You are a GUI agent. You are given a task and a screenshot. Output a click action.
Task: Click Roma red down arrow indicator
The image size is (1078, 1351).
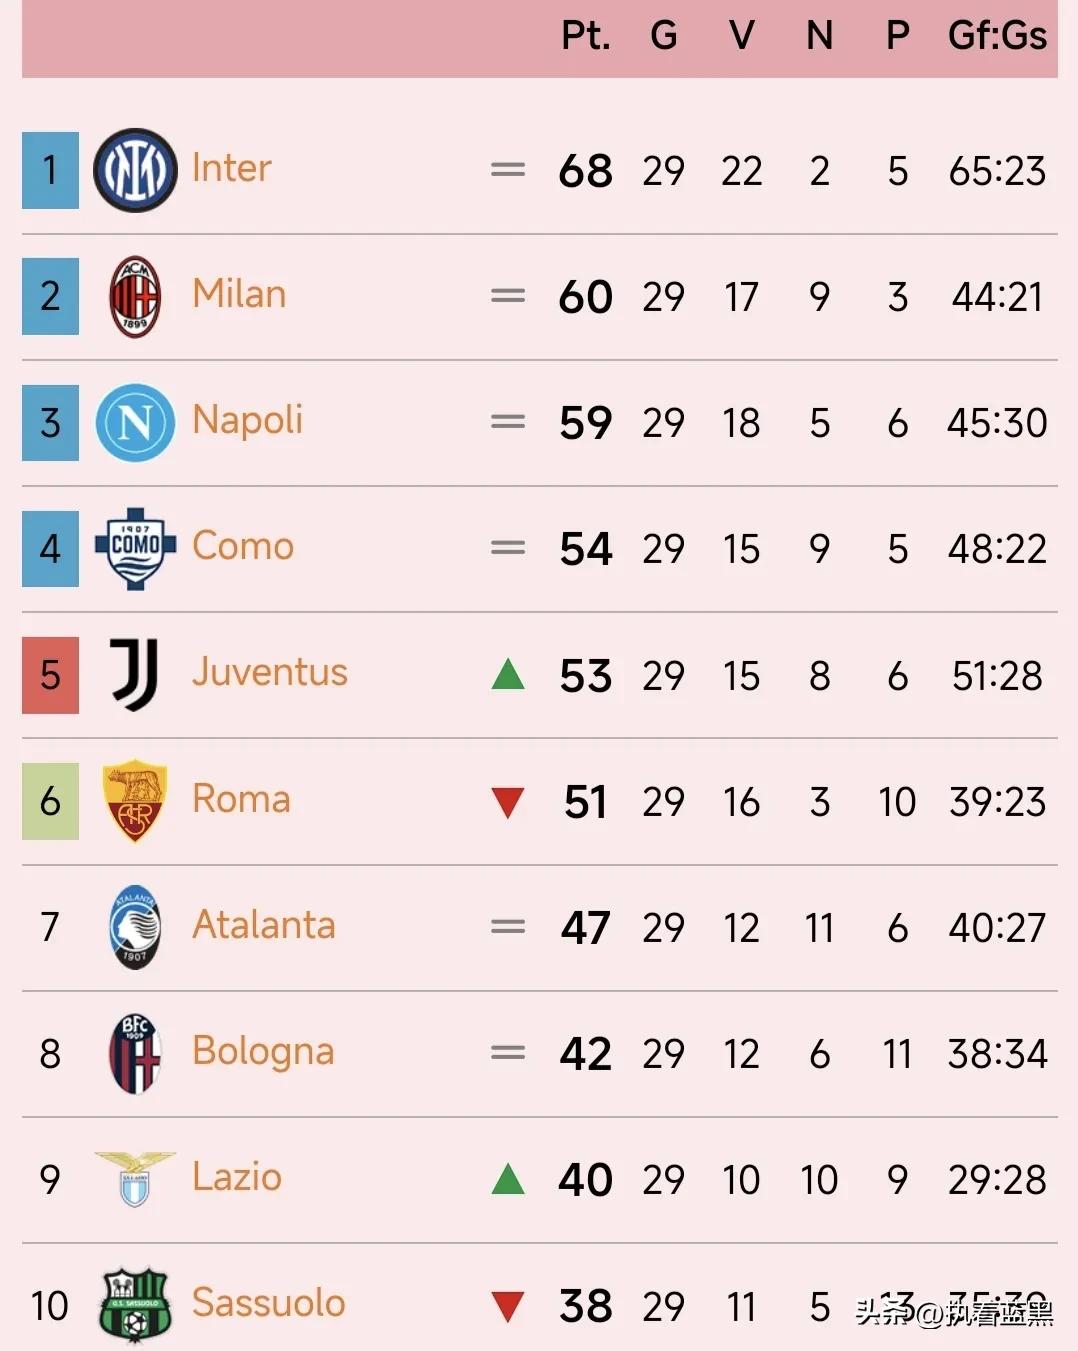pos(508,802)
